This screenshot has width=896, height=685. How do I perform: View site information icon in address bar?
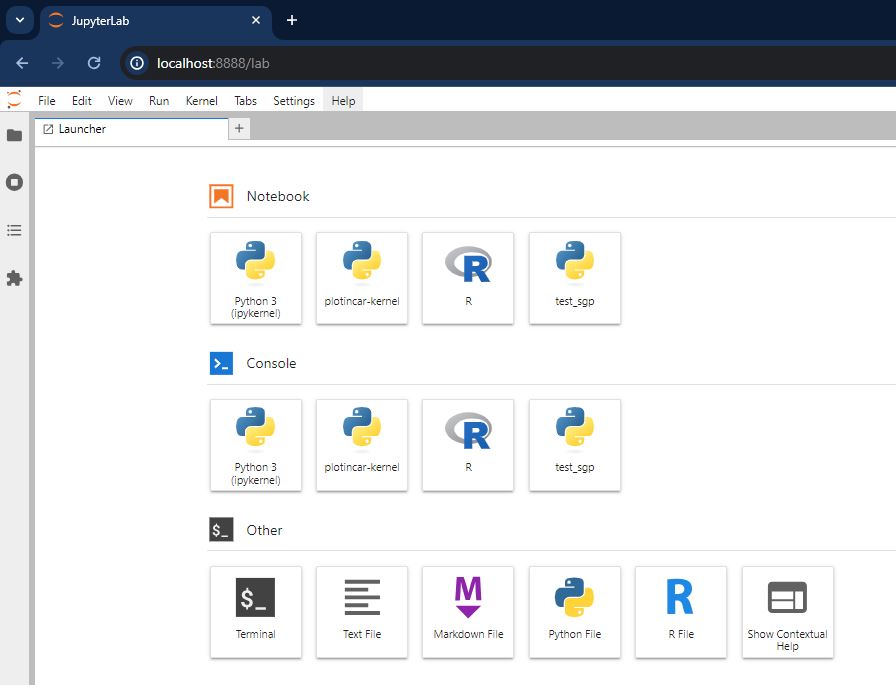[x=137, y=63]
